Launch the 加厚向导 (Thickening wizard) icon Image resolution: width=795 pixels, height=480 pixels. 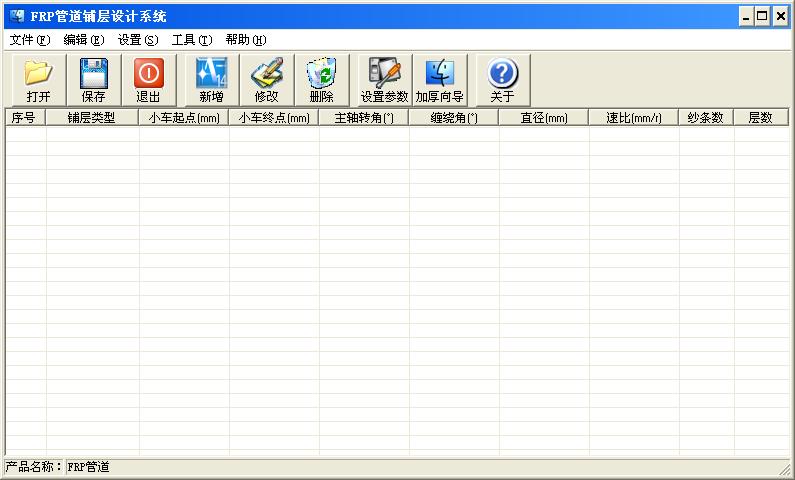point(440,73)
